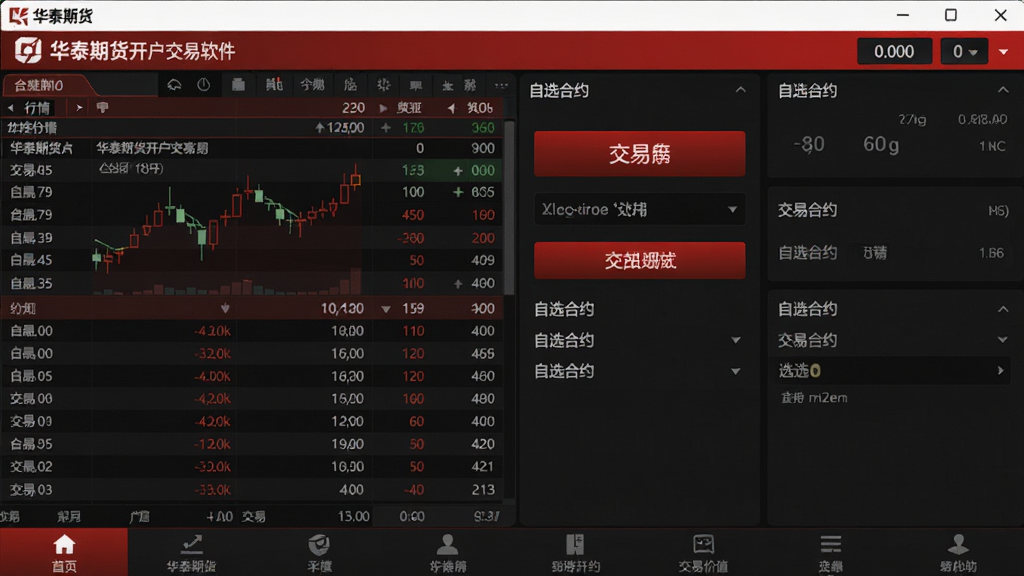Click the right arrow after 行情

pyautogui.click(x=79, y=108)
